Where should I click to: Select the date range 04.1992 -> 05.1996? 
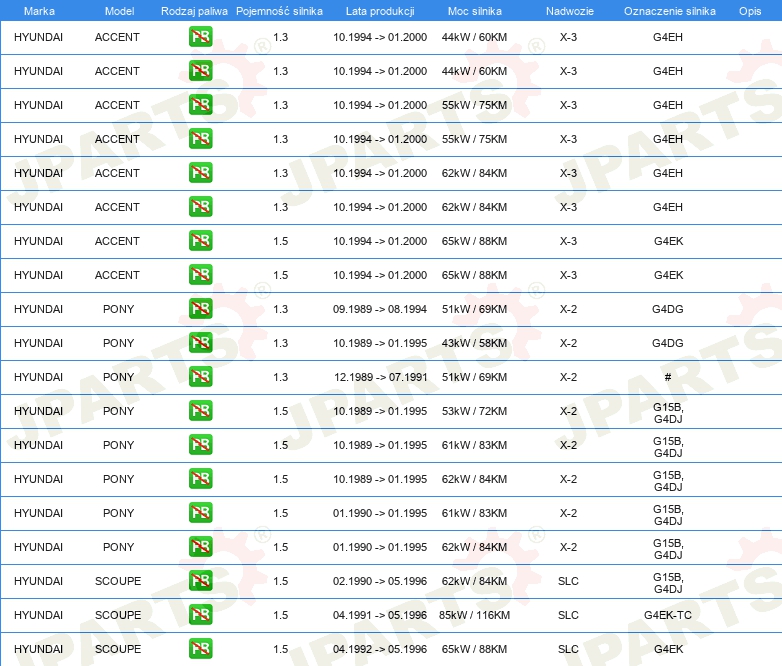click(380, 649)
